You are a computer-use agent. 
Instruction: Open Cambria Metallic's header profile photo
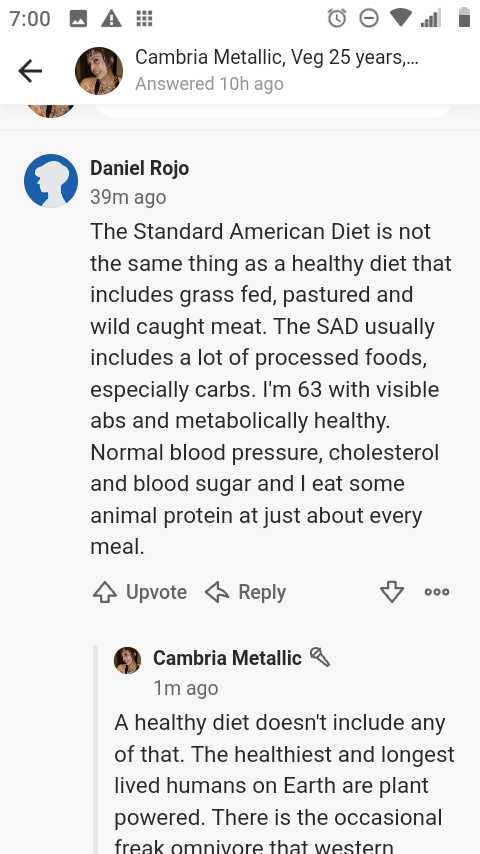click(99, 71)
